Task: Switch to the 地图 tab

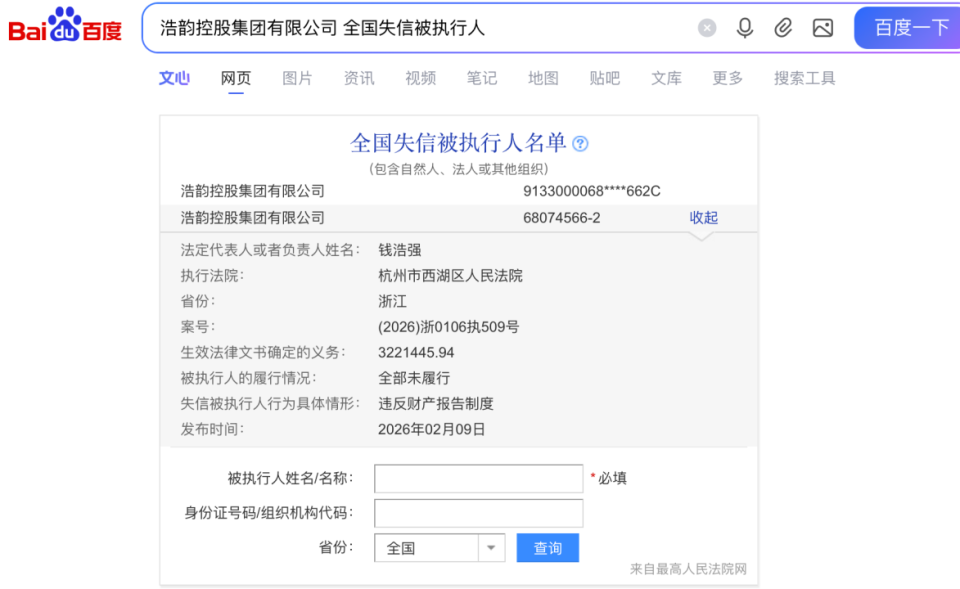Action: 543,78
